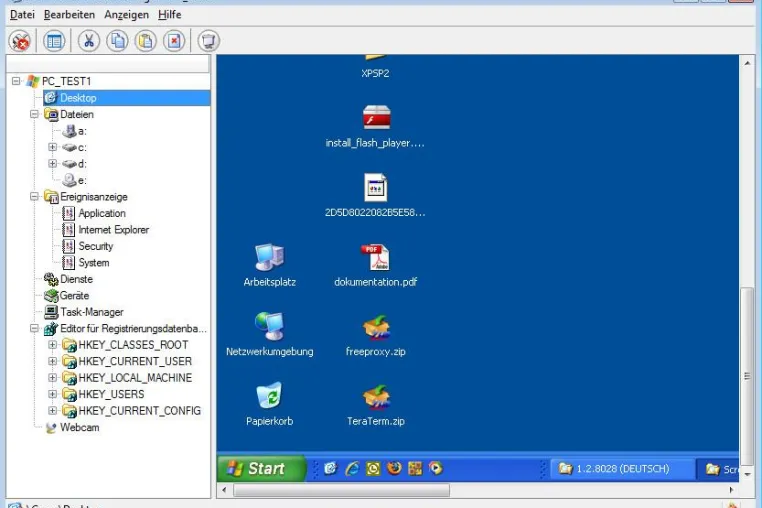Click the vertical scrollbar up arrow
This screenshot has width=762, height=508.
(747, 63)
